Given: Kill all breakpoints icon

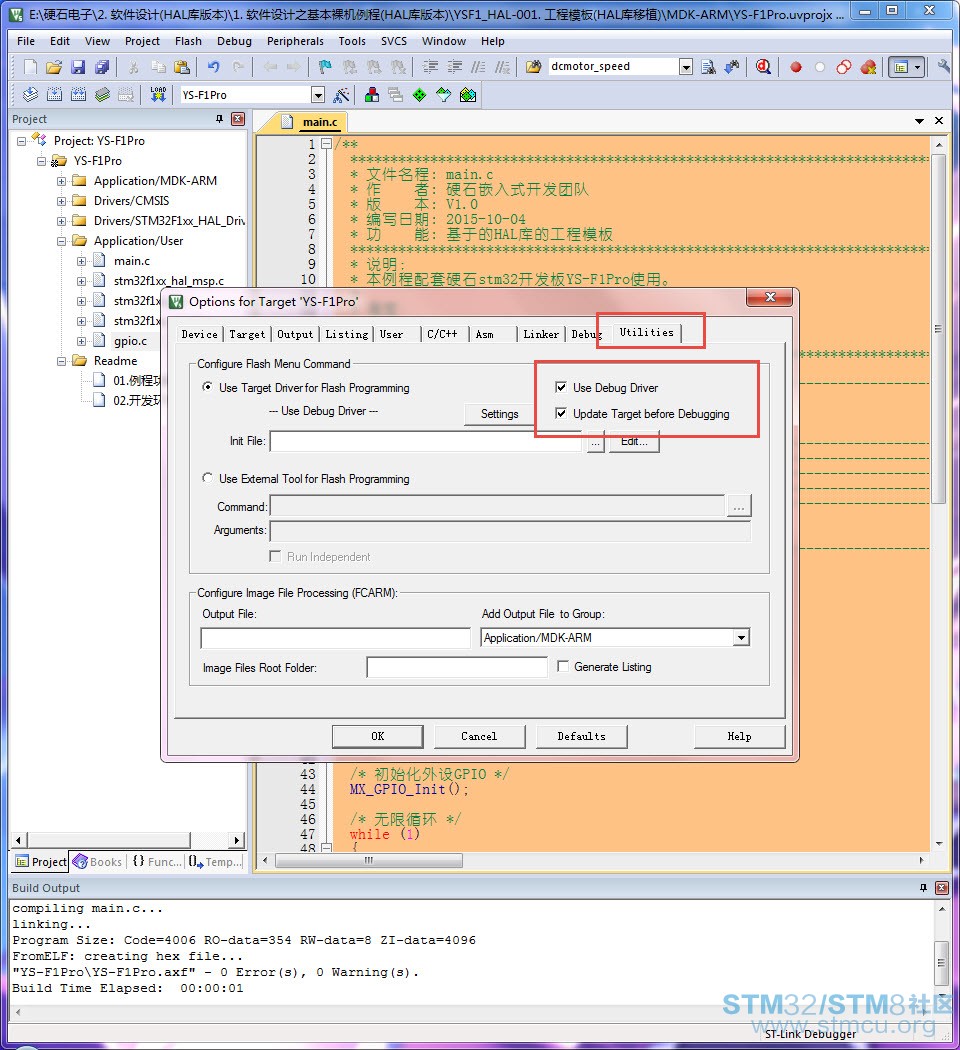Looking at the screenshot, I should pos(868,67).
